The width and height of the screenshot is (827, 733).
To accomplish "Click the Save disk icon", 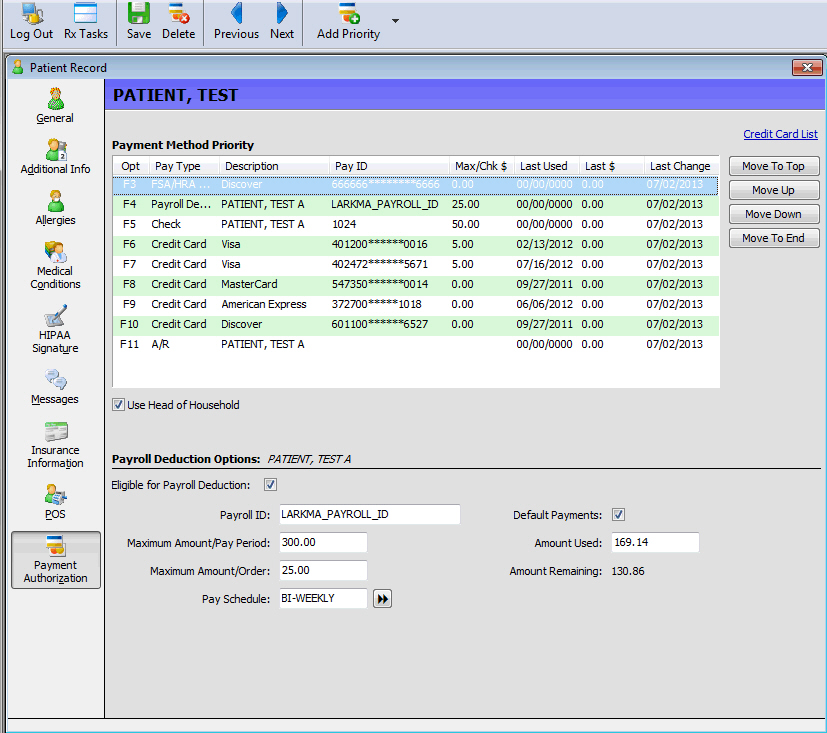I will (139, 21).
